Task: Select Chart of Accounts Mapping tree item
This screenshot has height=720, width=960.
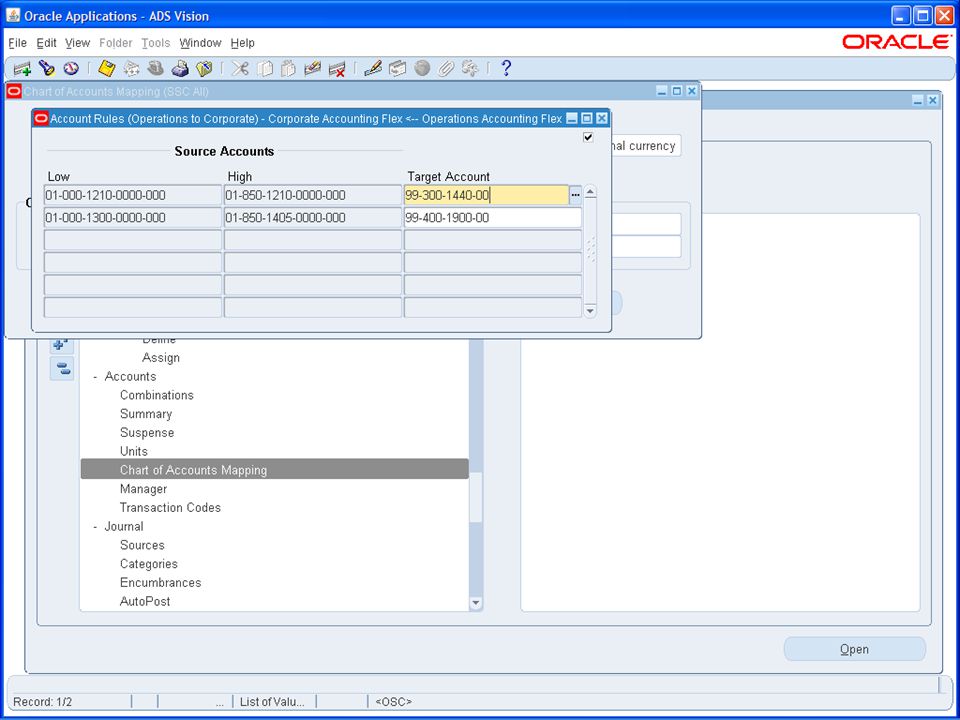Action: pos(275,470)
